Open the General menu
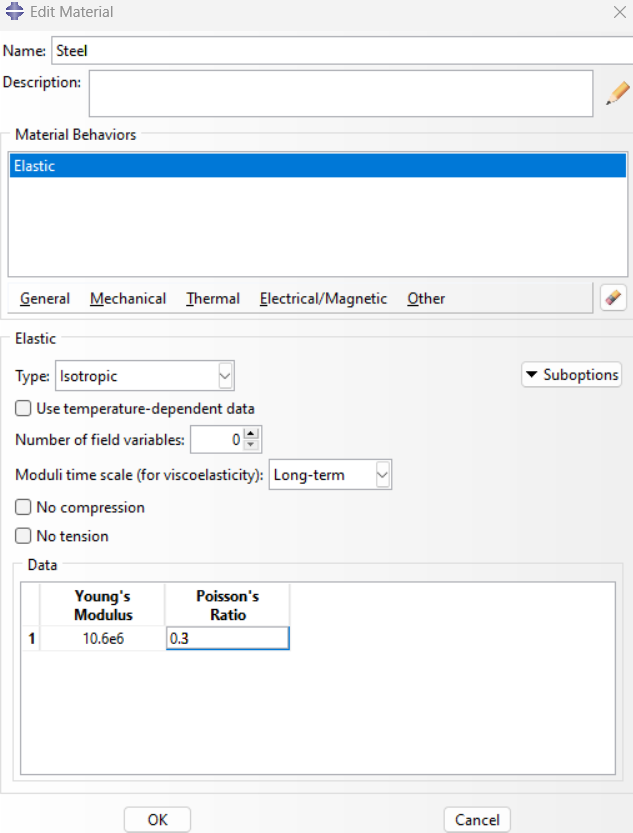 [x=45, y=299]
